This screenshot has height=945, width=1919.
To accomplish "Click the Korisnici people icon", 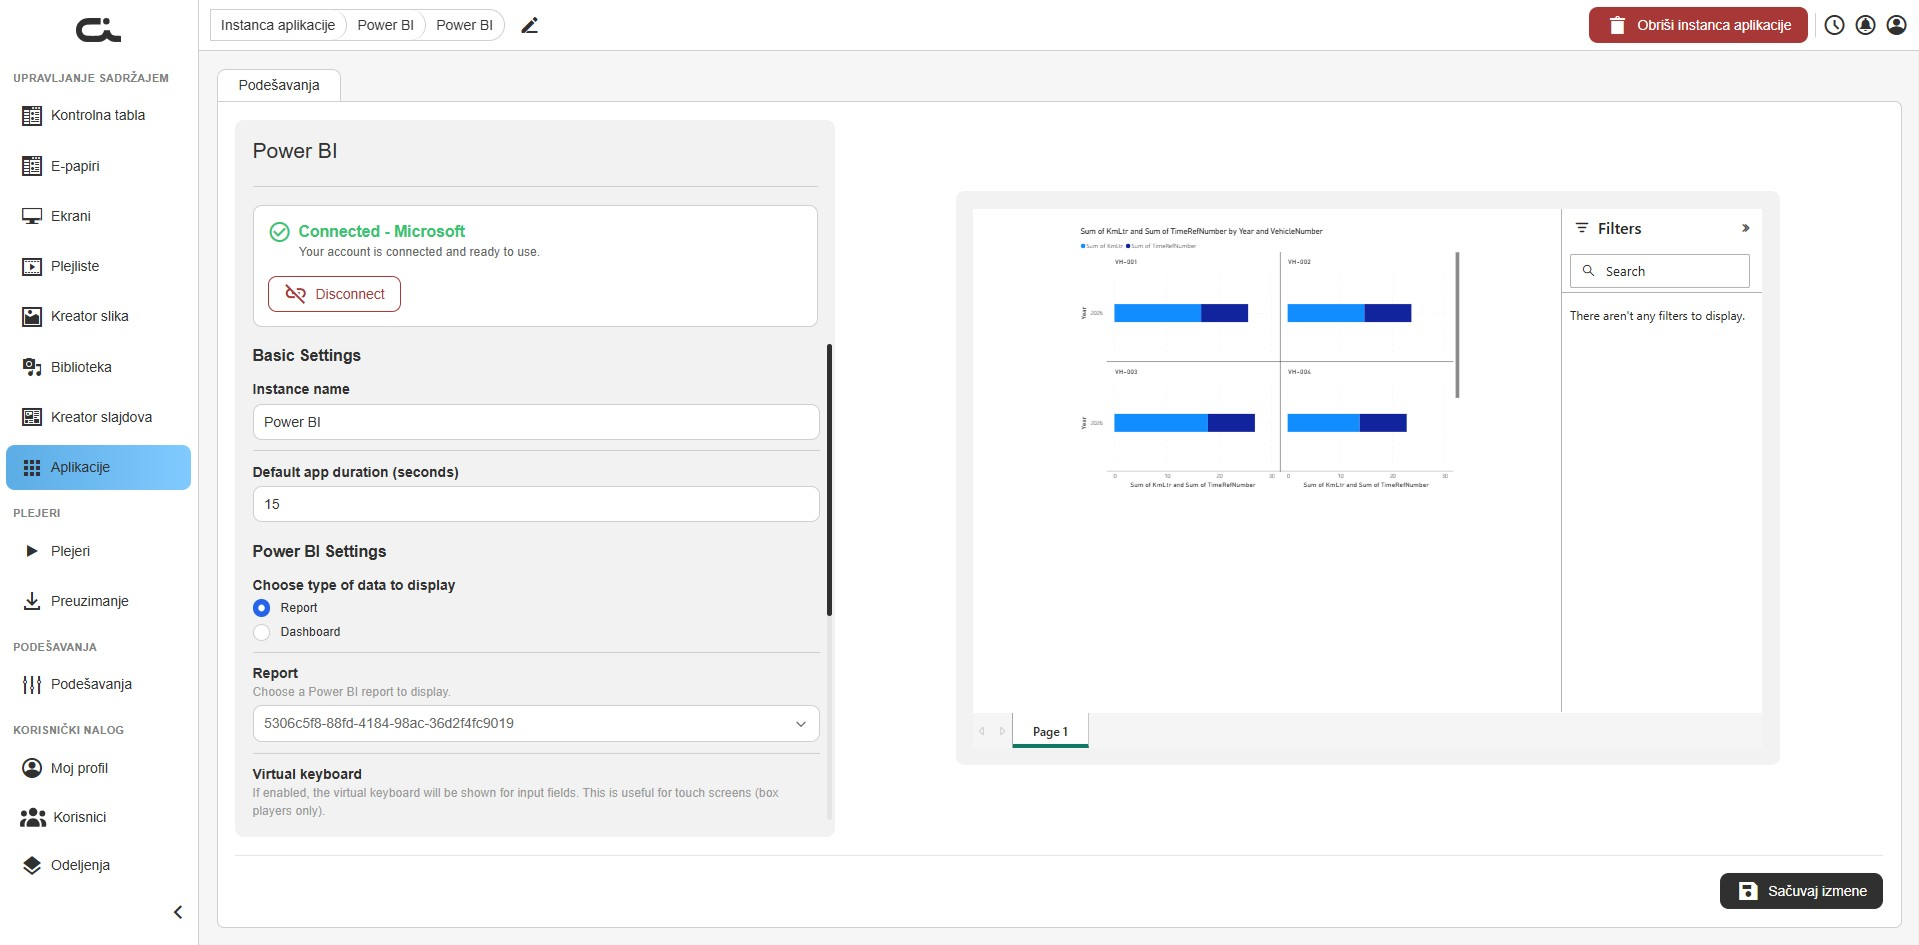I will (x=33, y=817).
